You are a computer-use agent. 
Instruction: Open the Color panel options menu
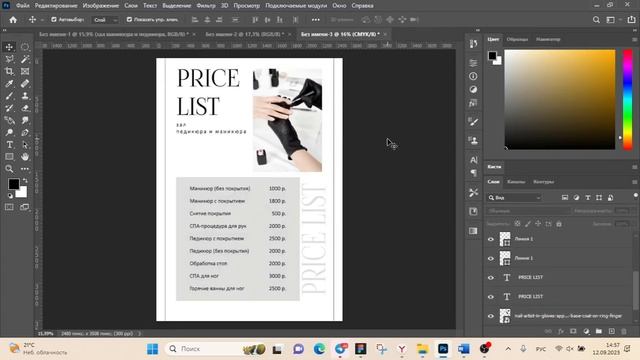tap(635, 40)
